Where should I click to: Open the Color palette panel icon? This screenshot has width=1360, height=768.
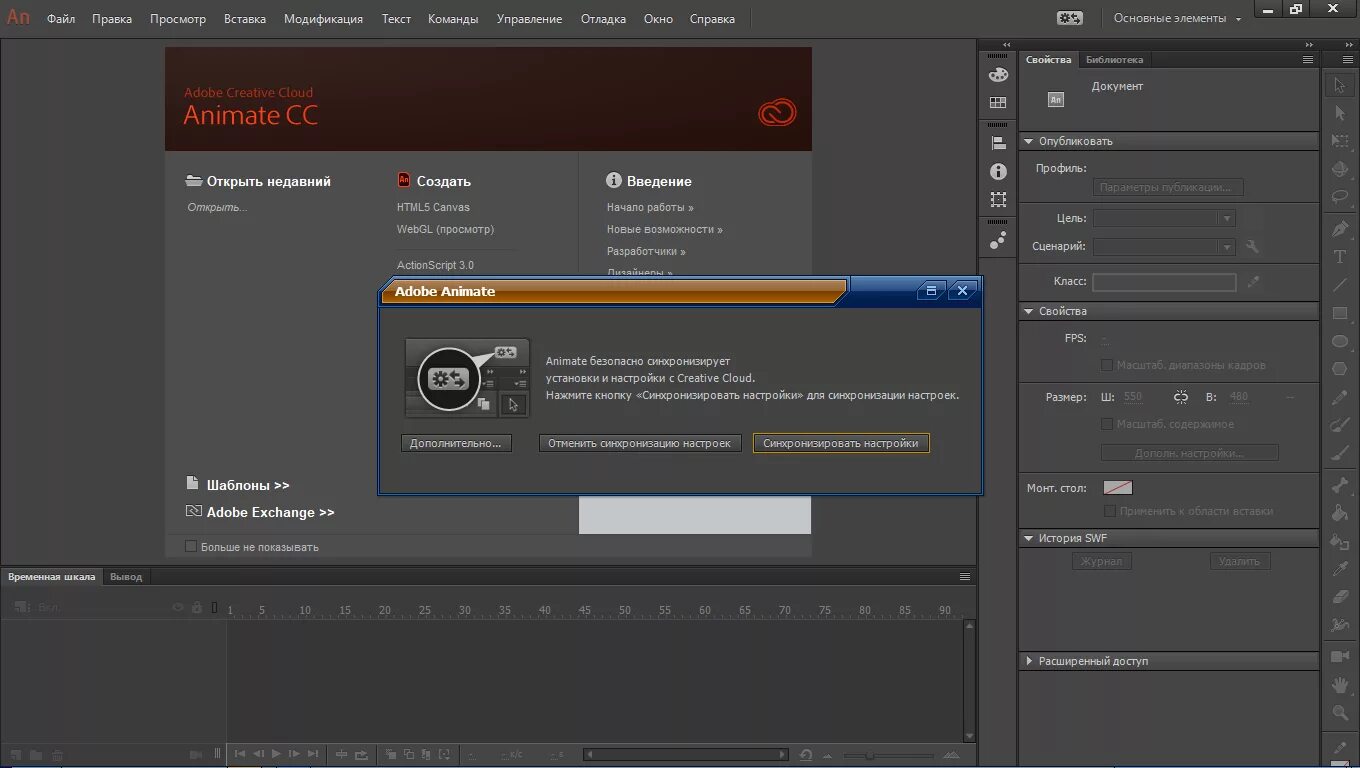998,75
